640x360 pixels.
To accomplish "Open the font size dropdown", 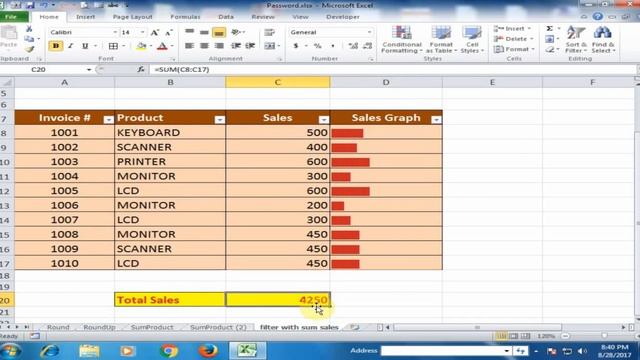I will [x=142, y=32].
